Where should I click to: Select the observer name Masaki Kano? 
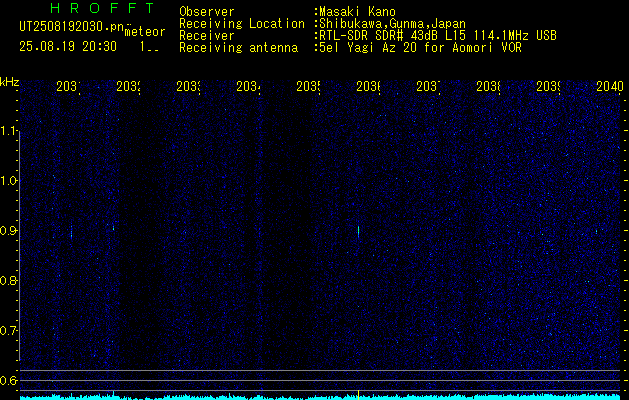pyautogui.click(x=357, y=12)
